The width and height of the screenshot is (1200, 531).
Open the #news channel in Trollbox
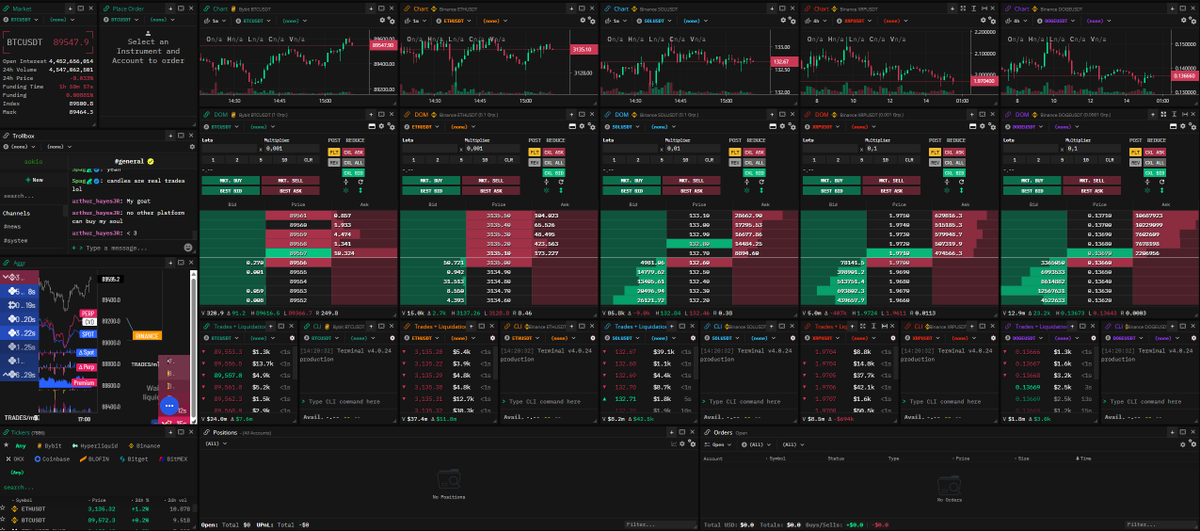pyautogui.click(x=12, y=226)
